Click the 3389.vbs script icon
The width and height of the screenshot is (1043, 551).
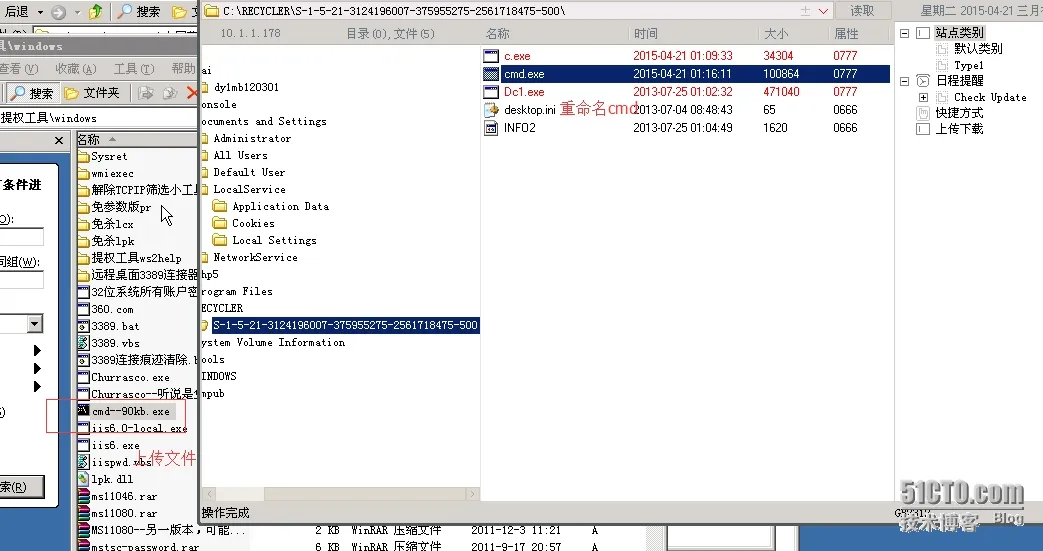[x=83, y=343]
